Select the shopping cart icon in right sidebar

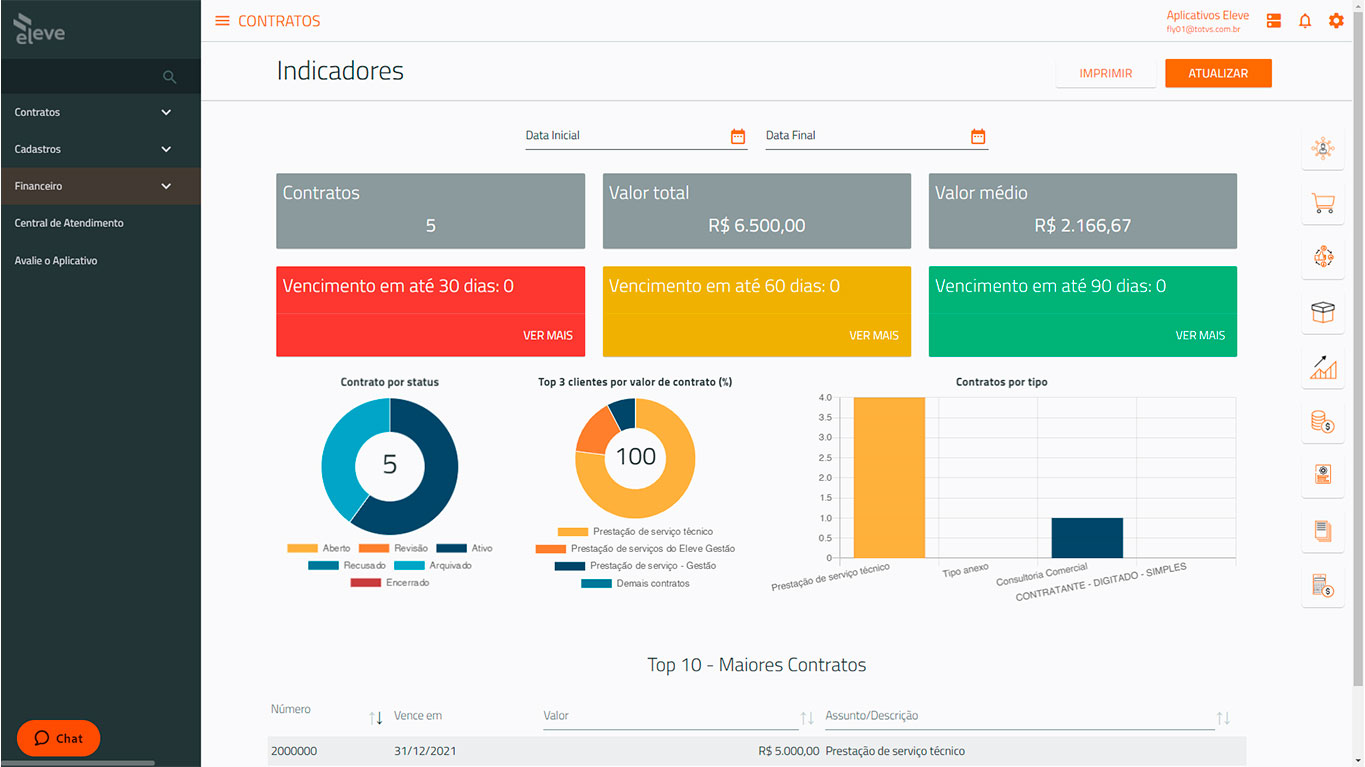point(1322,203)
